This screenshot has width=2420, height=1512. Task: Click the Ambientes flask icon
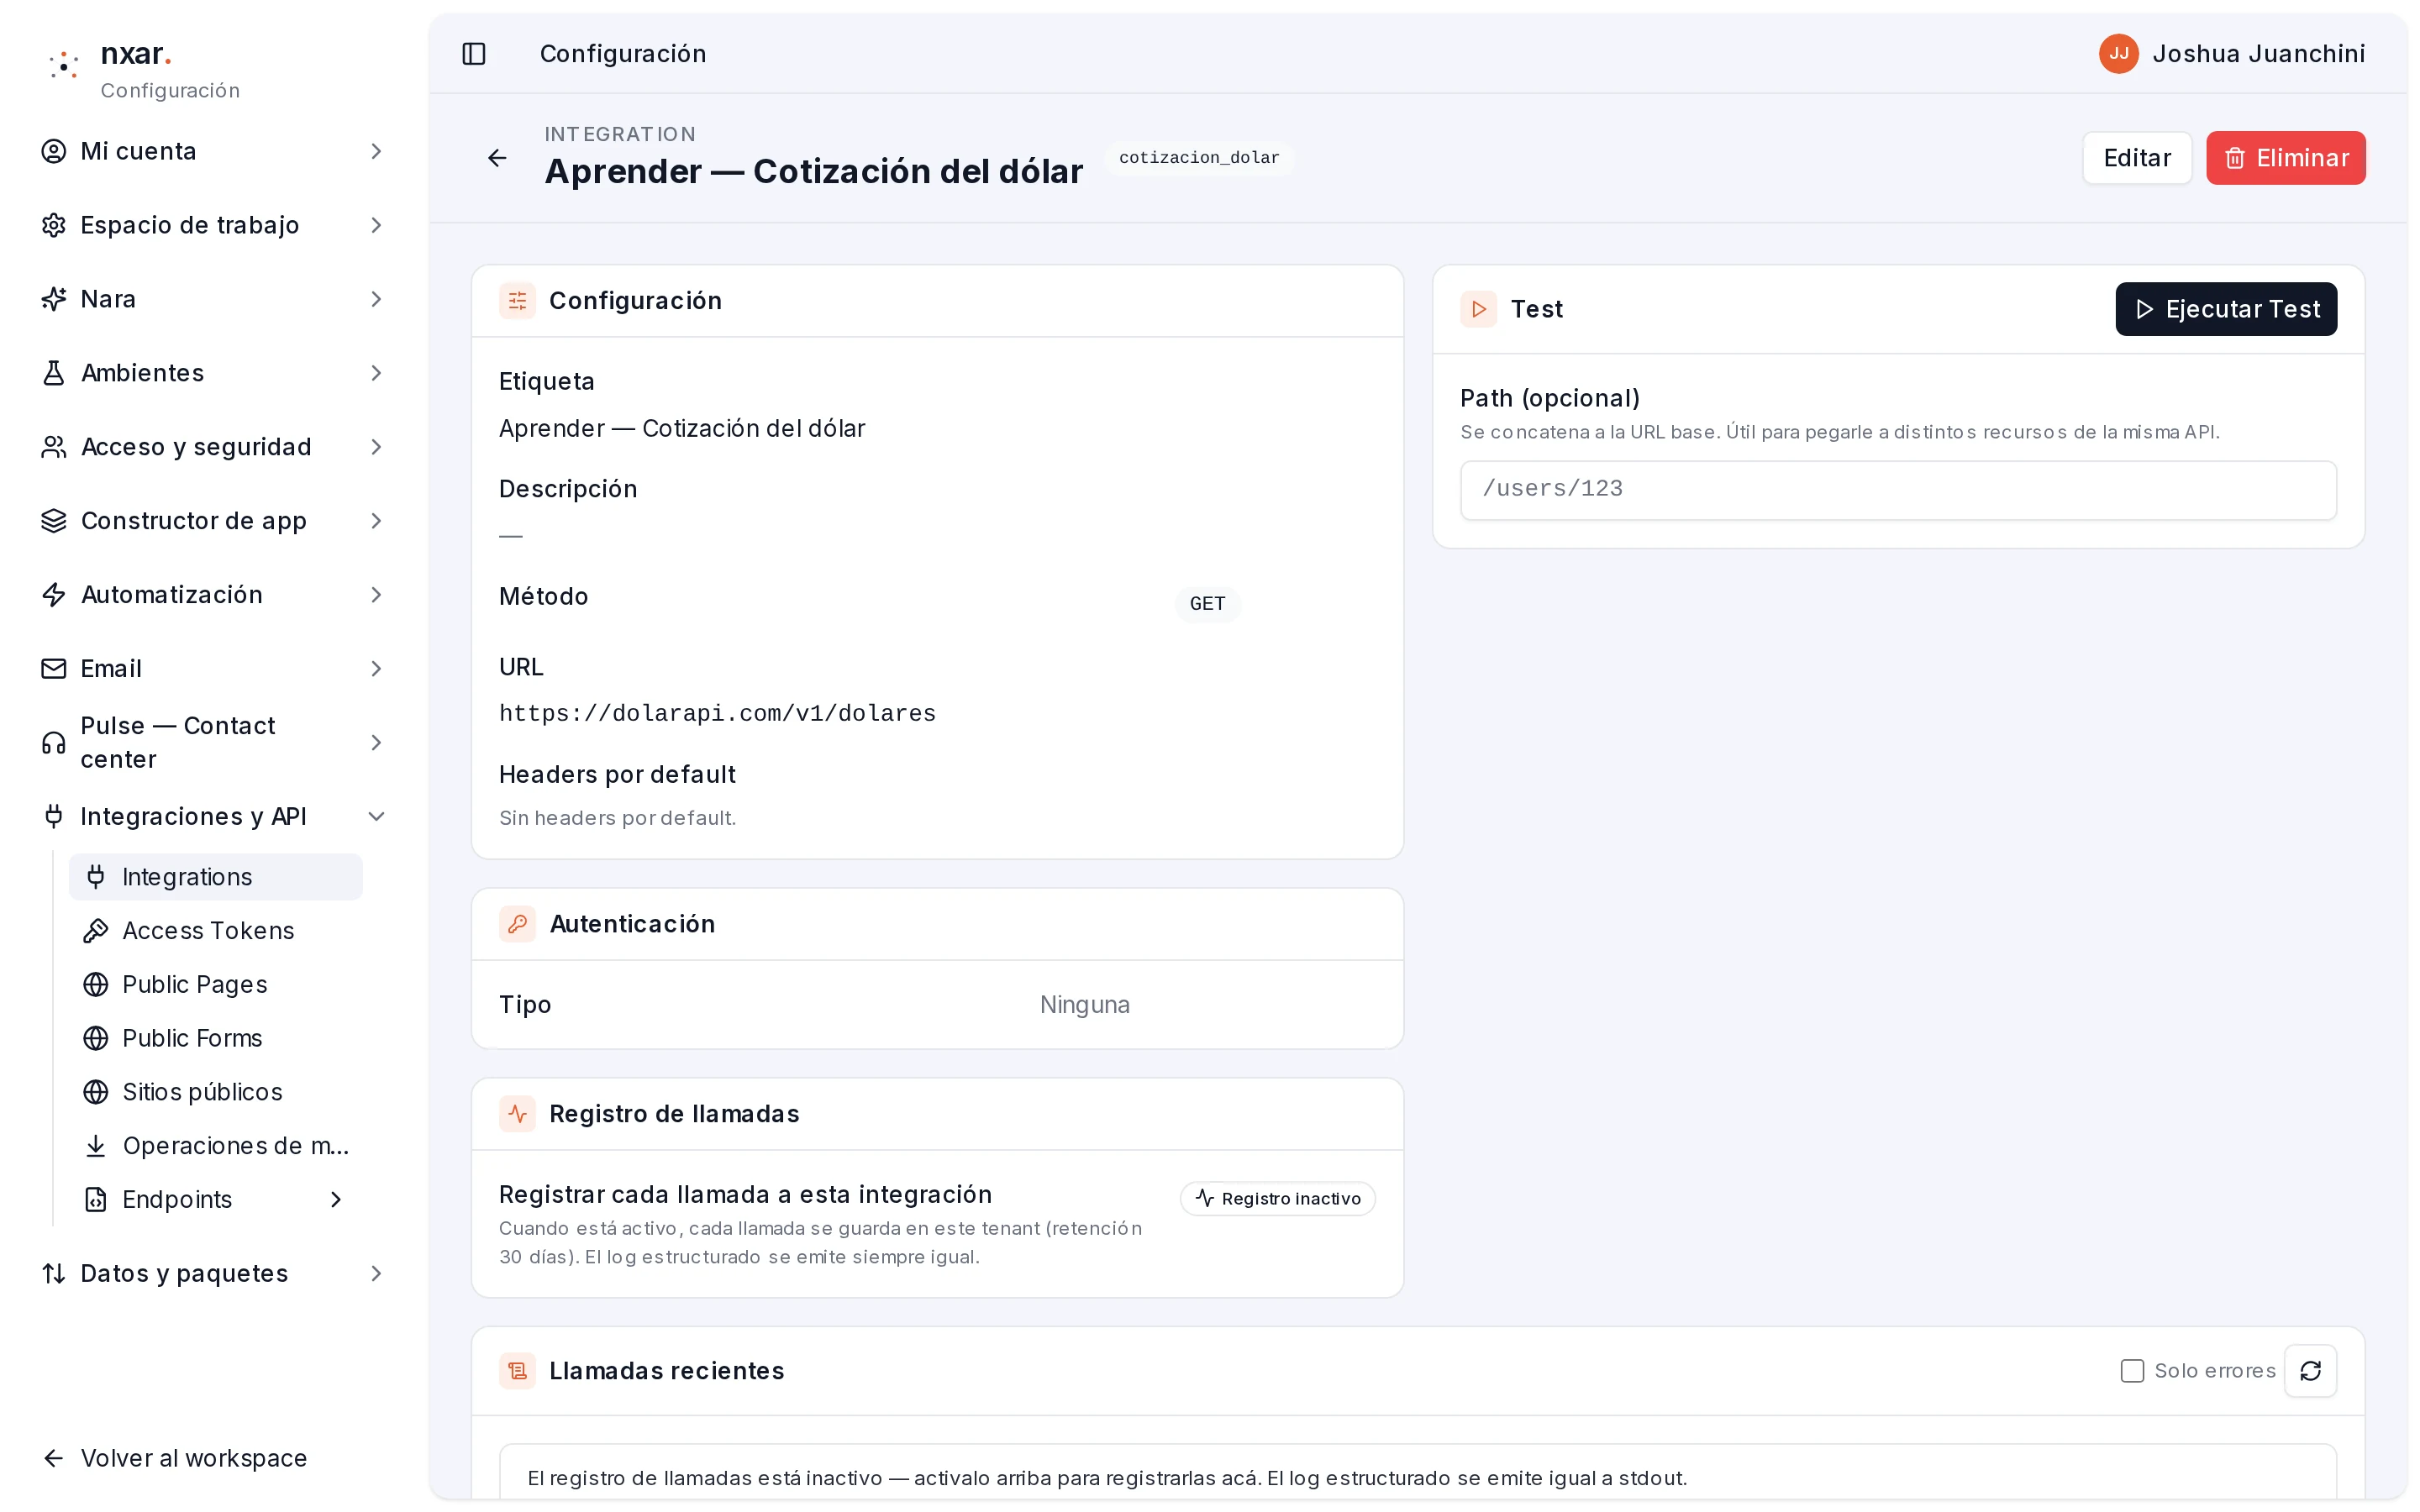point(54,373)
